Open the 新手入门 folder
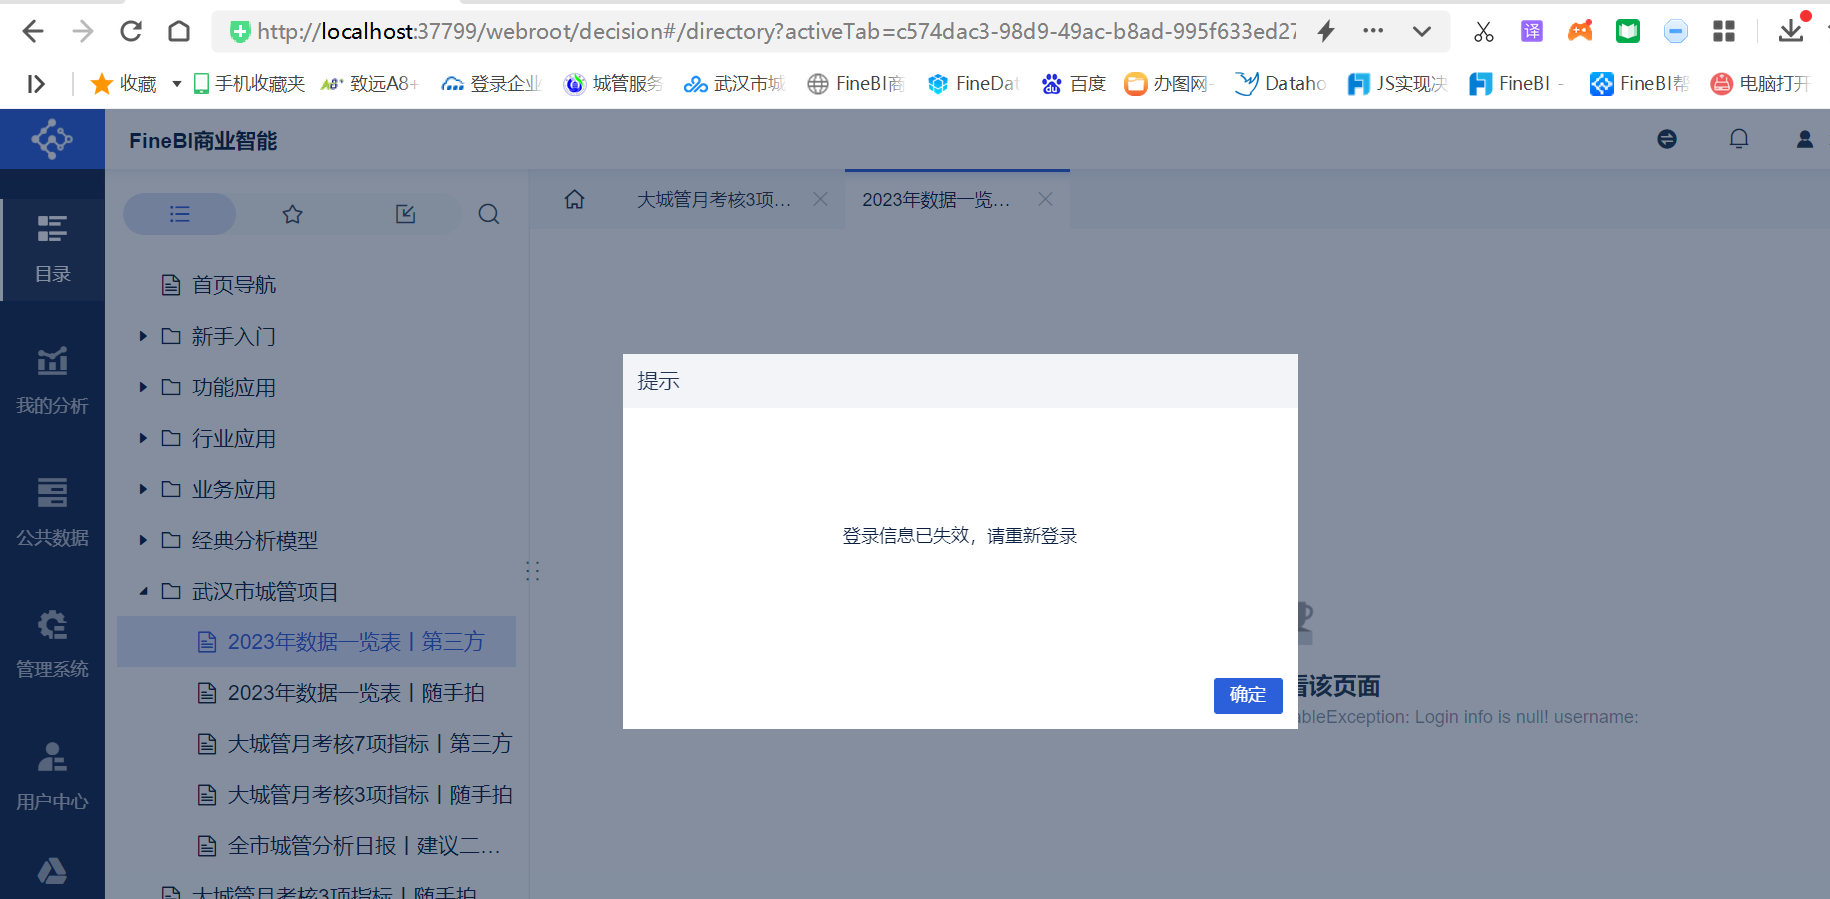Image resolution: width=1830 pixels, height=899 pixels. [x=233, y=336]
